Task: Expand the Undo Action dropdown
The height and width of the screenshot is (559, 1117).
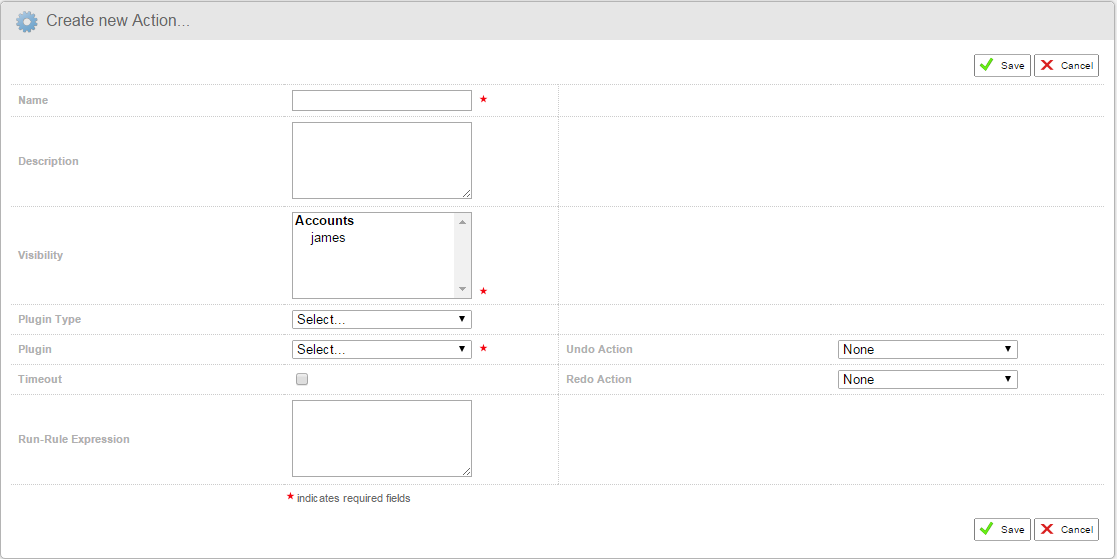Action: [x=927, y=350]
